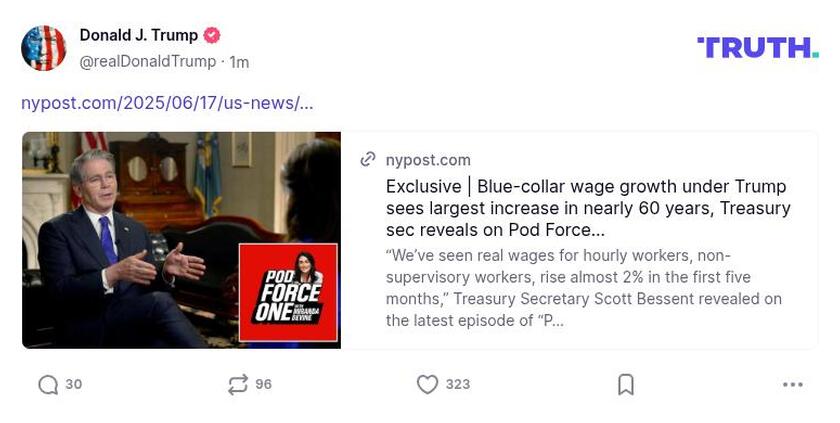The height and width of the screenshot is (423, 840).
Task: Open the nypost.com/2025/06/17 link
Action: coord(167,103)
